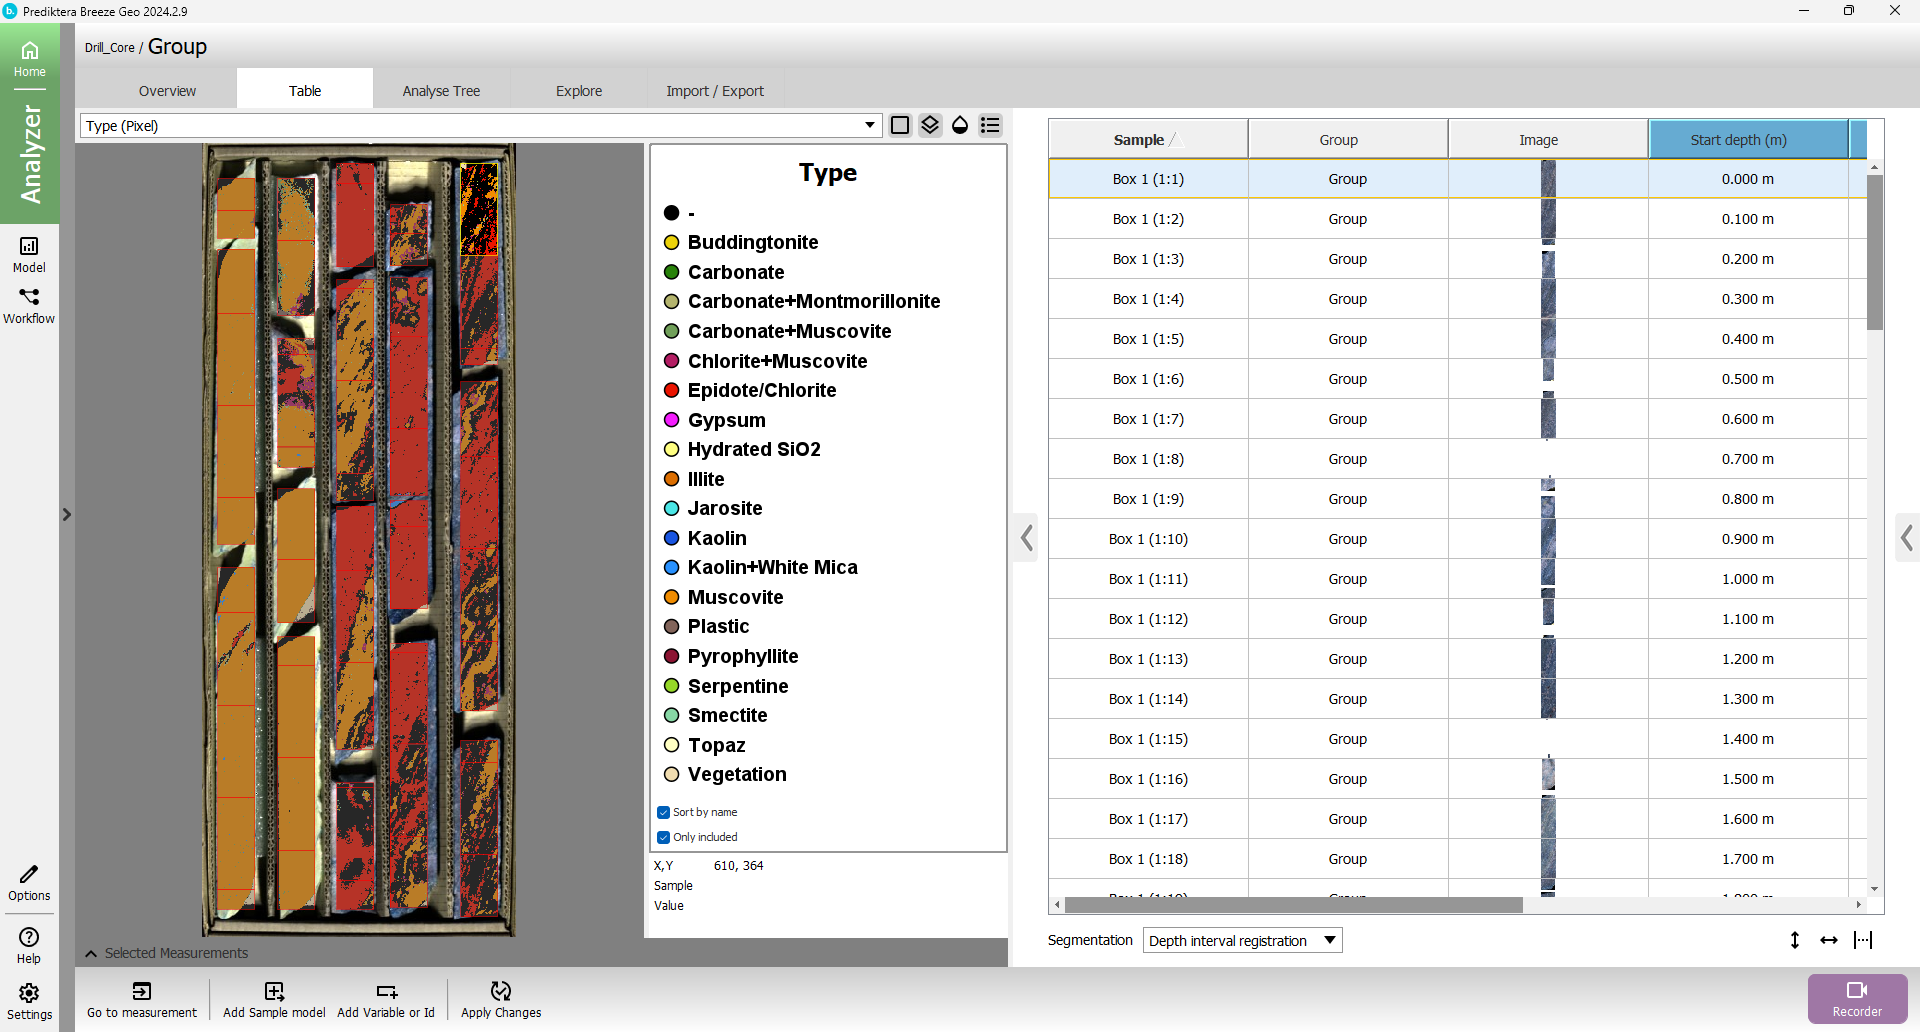Screen dimensions: 1920x1032
Task: Click the layers overlay icon
Action: (x=930, y=125)
